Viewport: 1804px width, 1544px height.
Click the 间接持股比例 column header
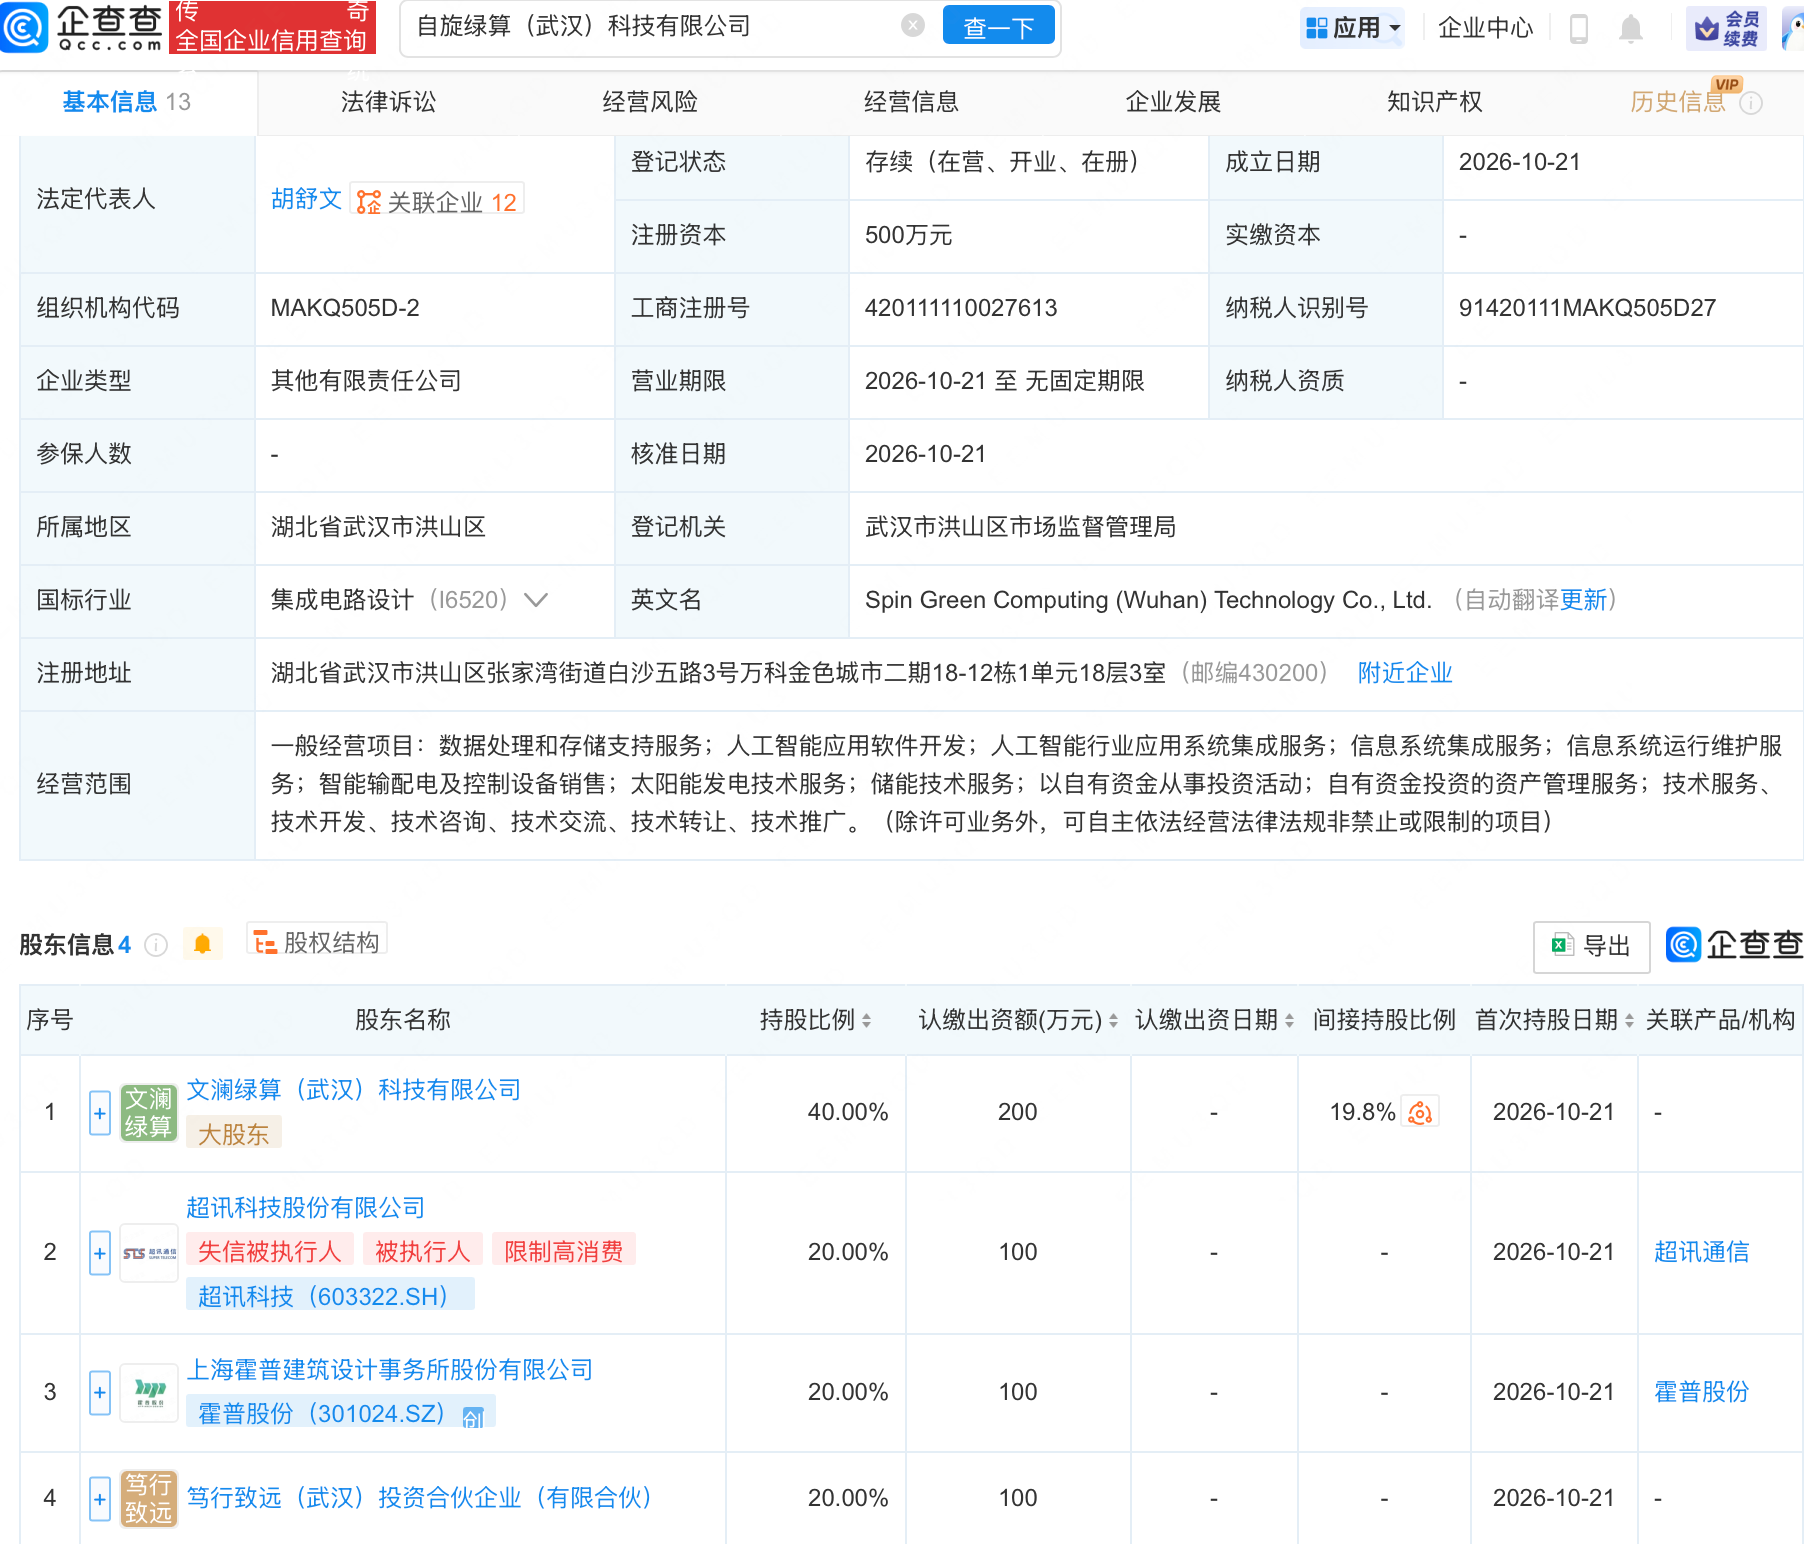1384,1020
